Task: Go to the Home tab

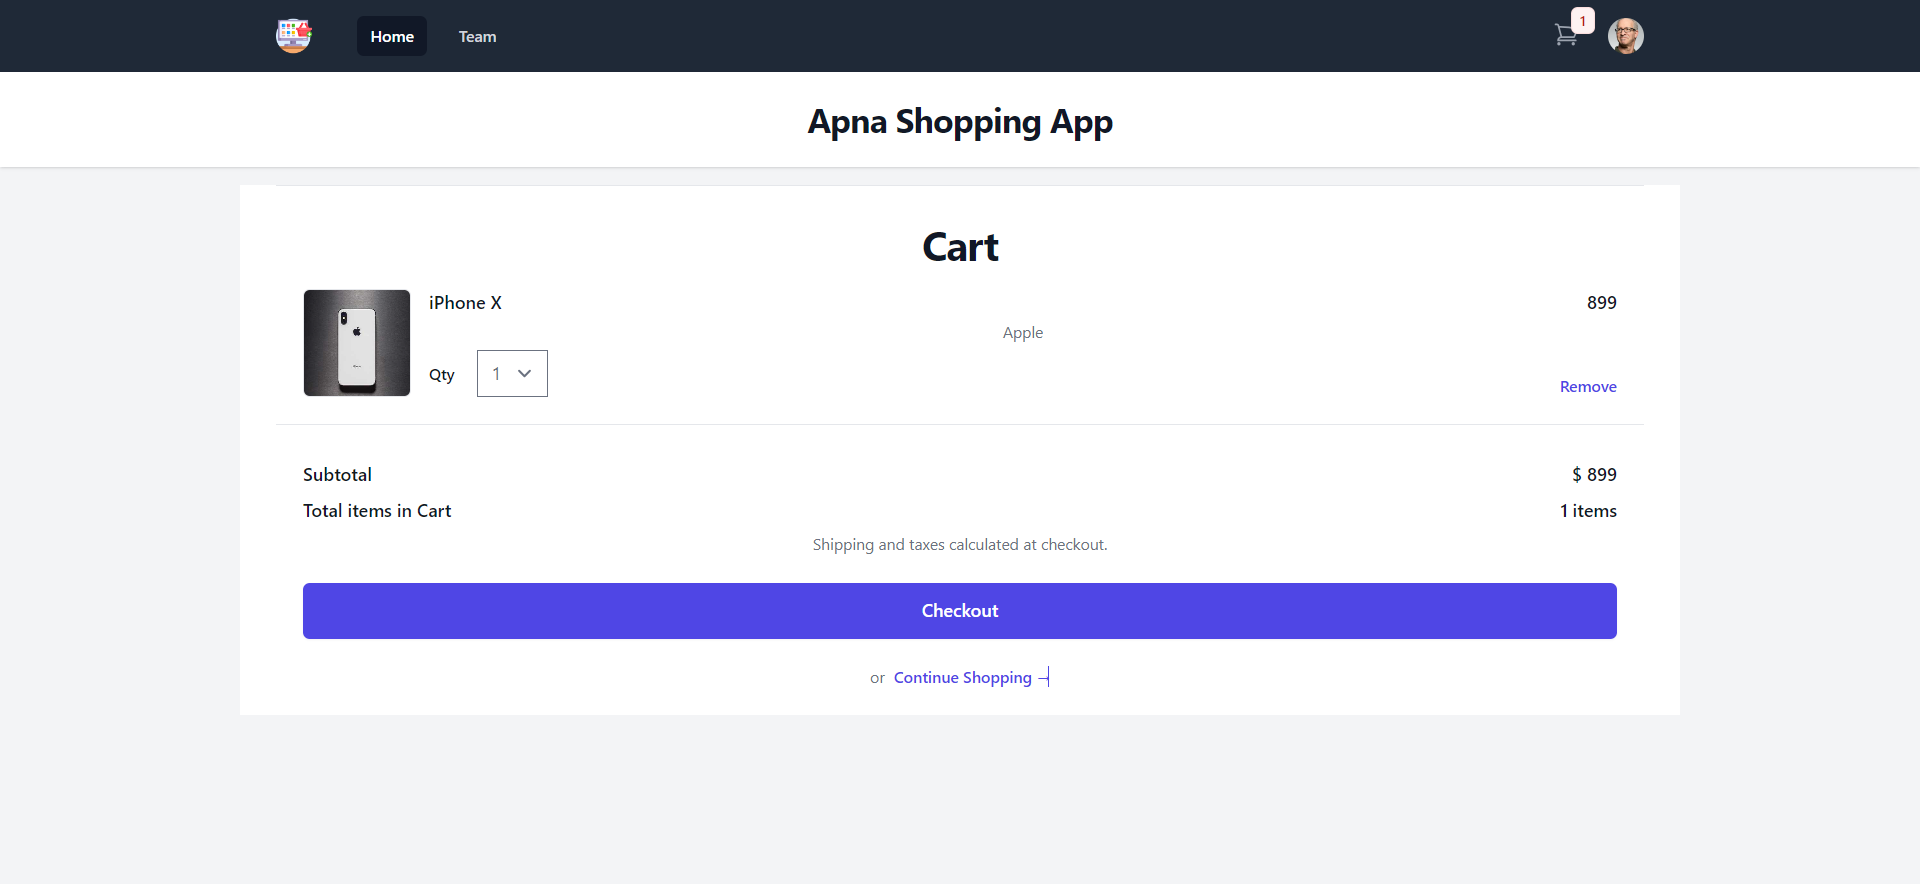Action: point(392,36)
